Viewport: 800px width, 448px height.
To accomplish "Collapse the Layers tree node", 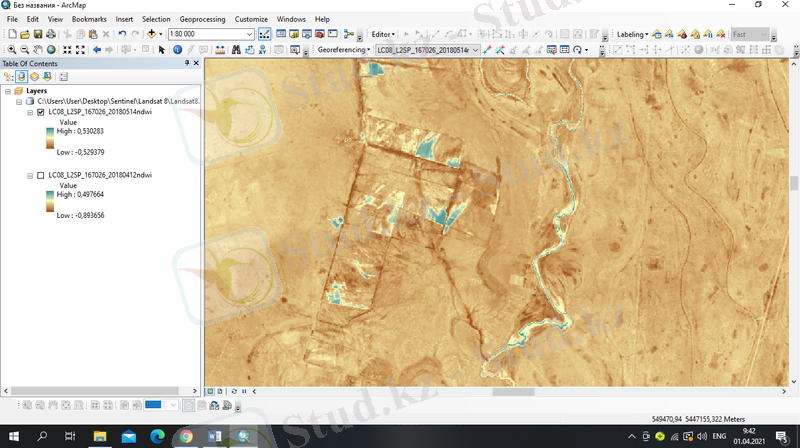I will (8, 90).
